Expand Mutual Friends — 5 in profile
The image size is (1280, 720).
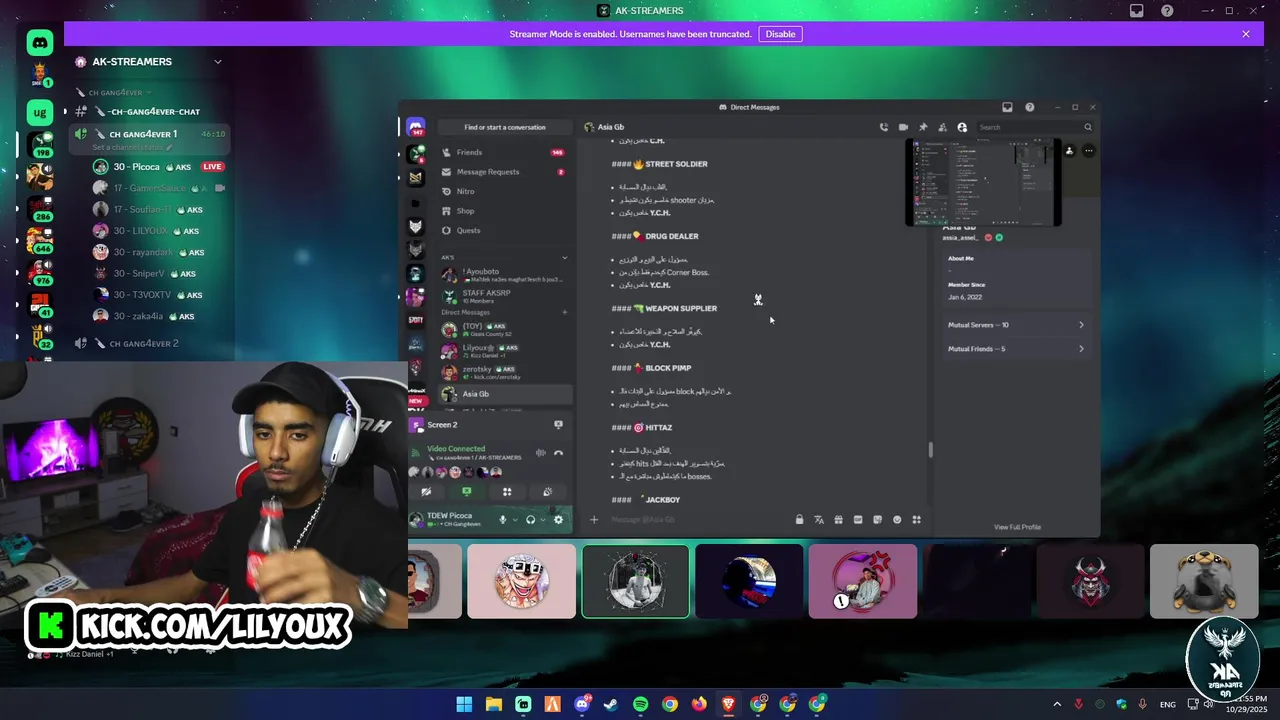1016,349
